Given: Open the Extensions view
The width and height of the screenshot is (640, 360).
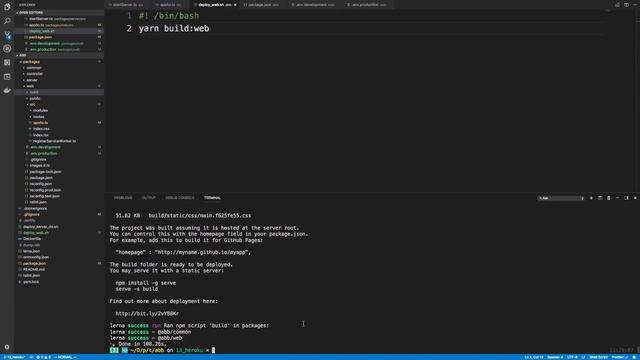Looking at the screenshot, I should click(x=7, y=62).
